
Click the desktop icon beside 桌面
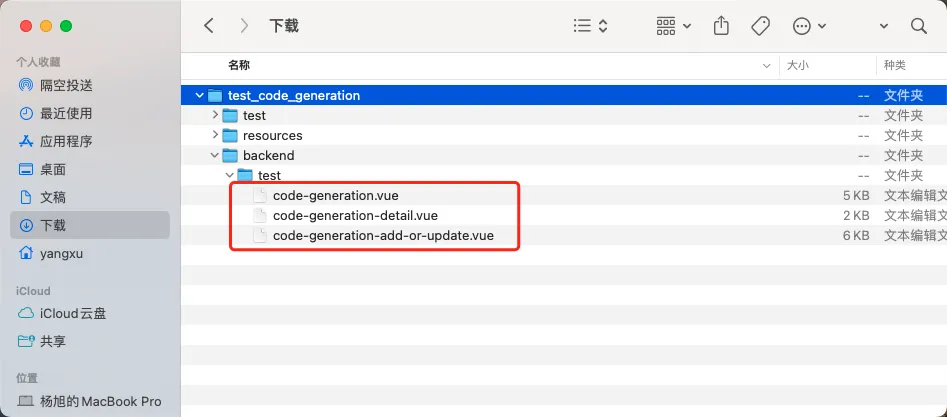pyautogui.click(x=26, y=169)
